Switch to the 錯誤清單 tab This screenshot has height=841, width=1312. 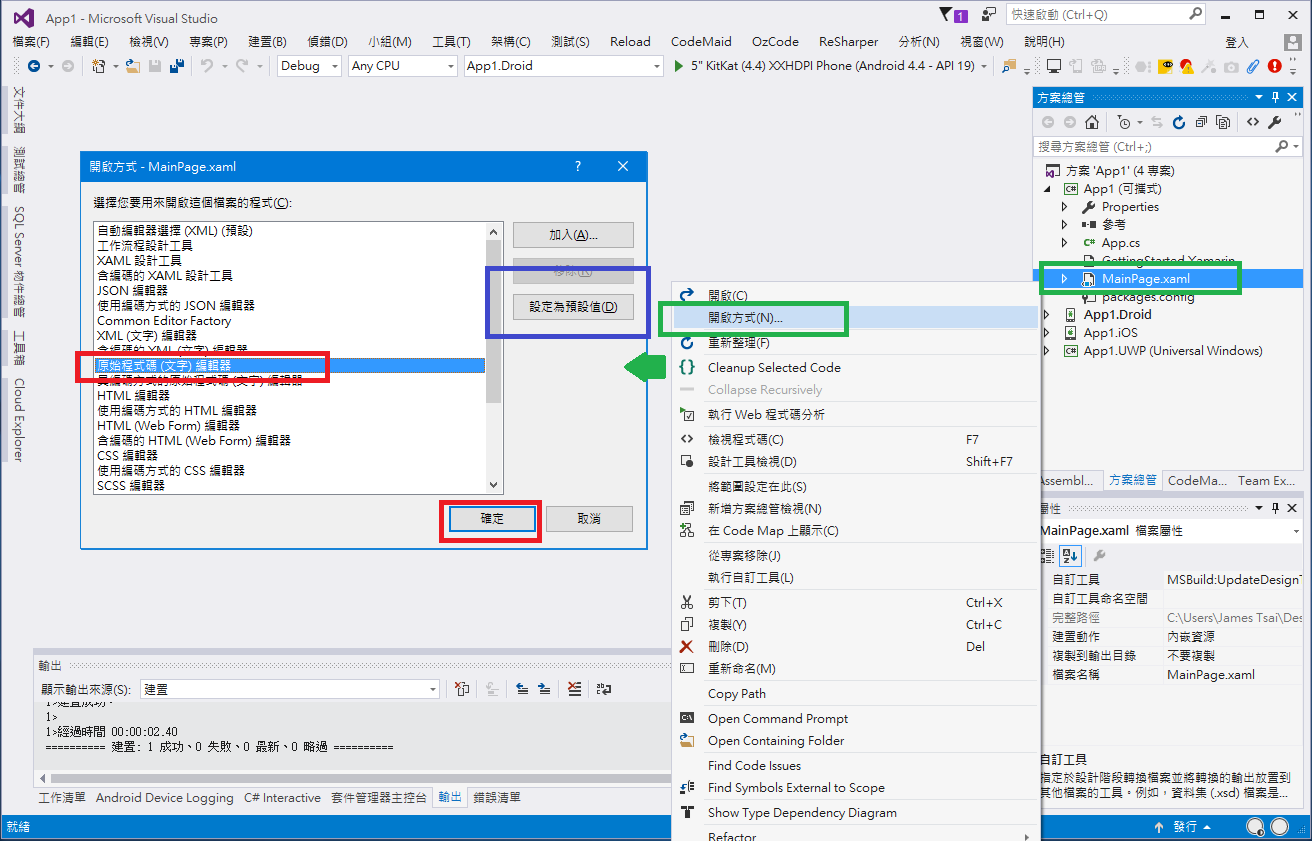[x=497, y=798]
